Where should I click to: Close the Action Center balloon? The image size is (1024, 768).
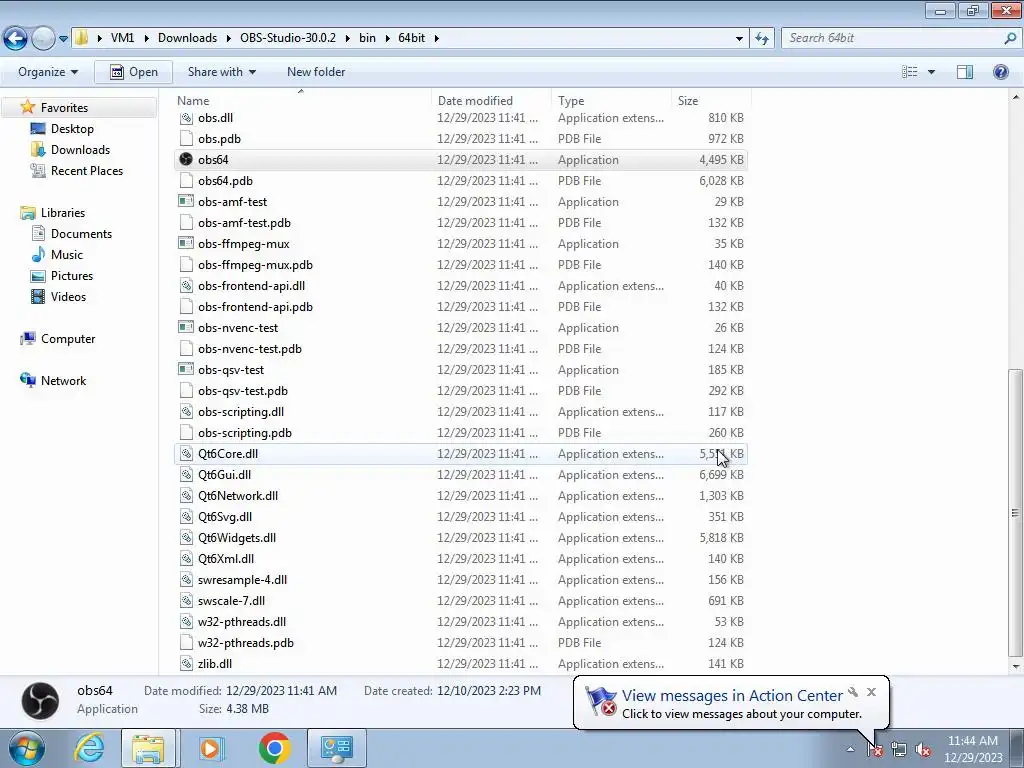[x=871, y=692]
